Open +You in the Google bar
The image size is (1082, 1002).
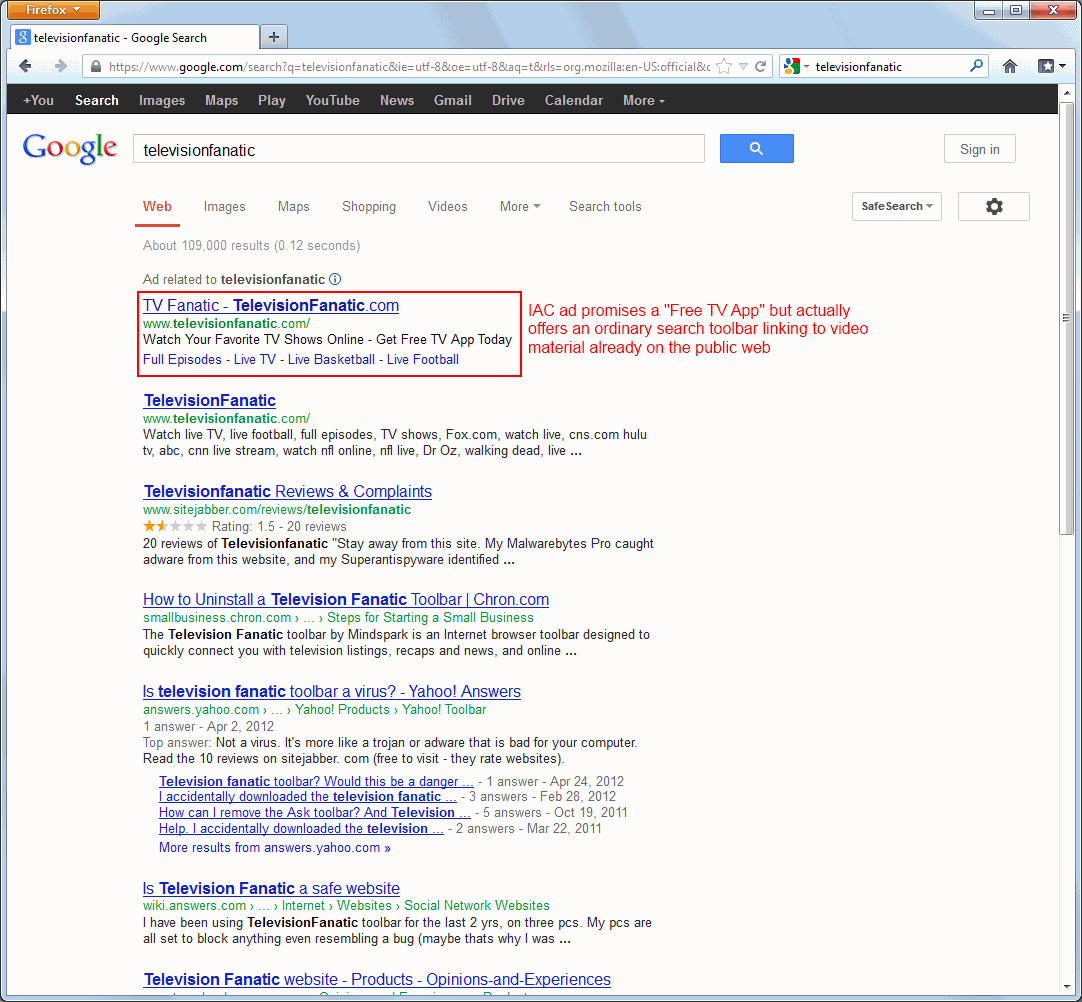[38, 100]
